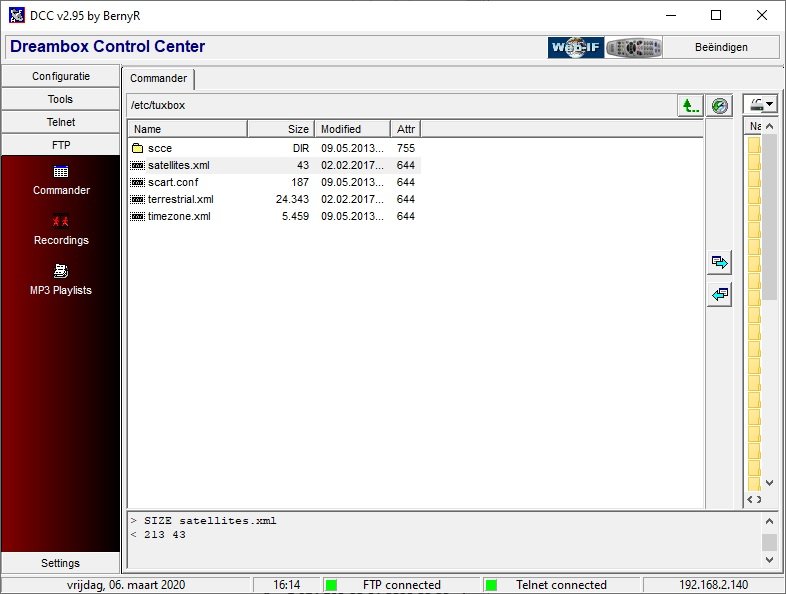786x594 pixels.
Task: Sort file list by Size column
Action: tap(281, 129)
